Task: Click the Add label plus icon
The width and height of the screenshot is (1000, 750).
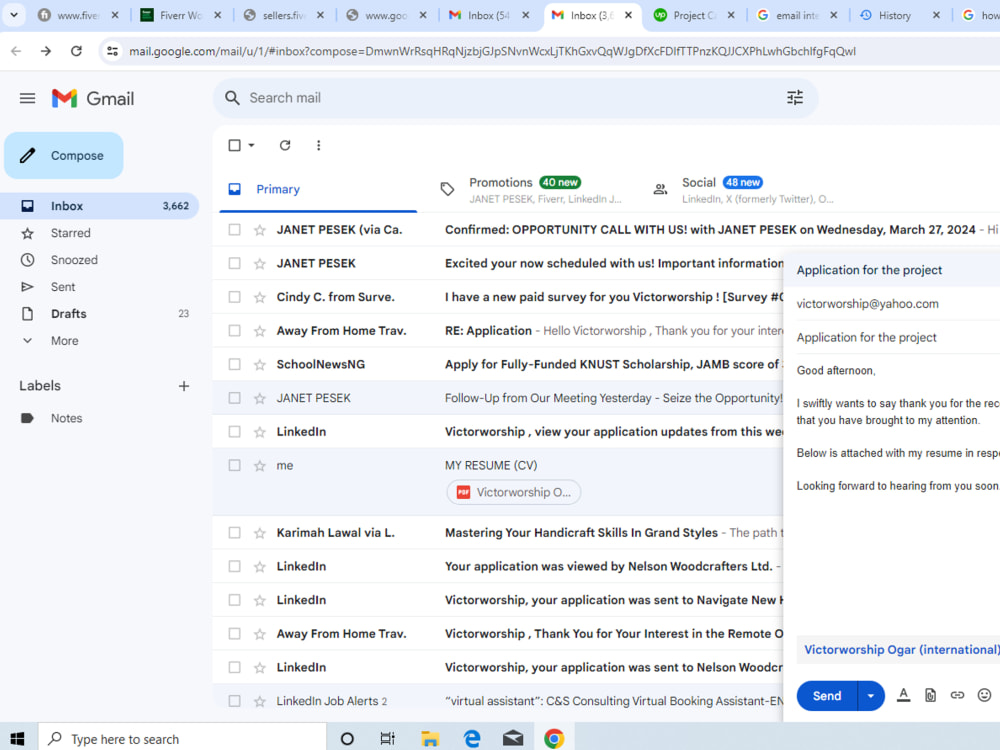Action: tap(184, 386)
